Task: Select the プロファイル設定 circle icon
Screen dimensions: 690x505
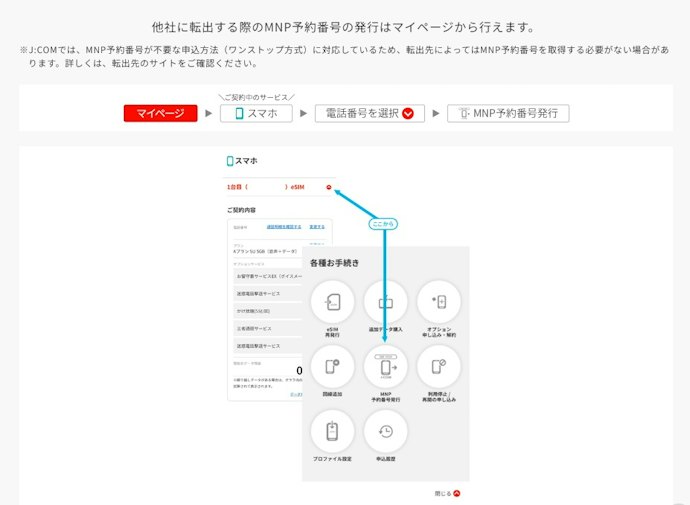Action: click(x=332, y=431)
